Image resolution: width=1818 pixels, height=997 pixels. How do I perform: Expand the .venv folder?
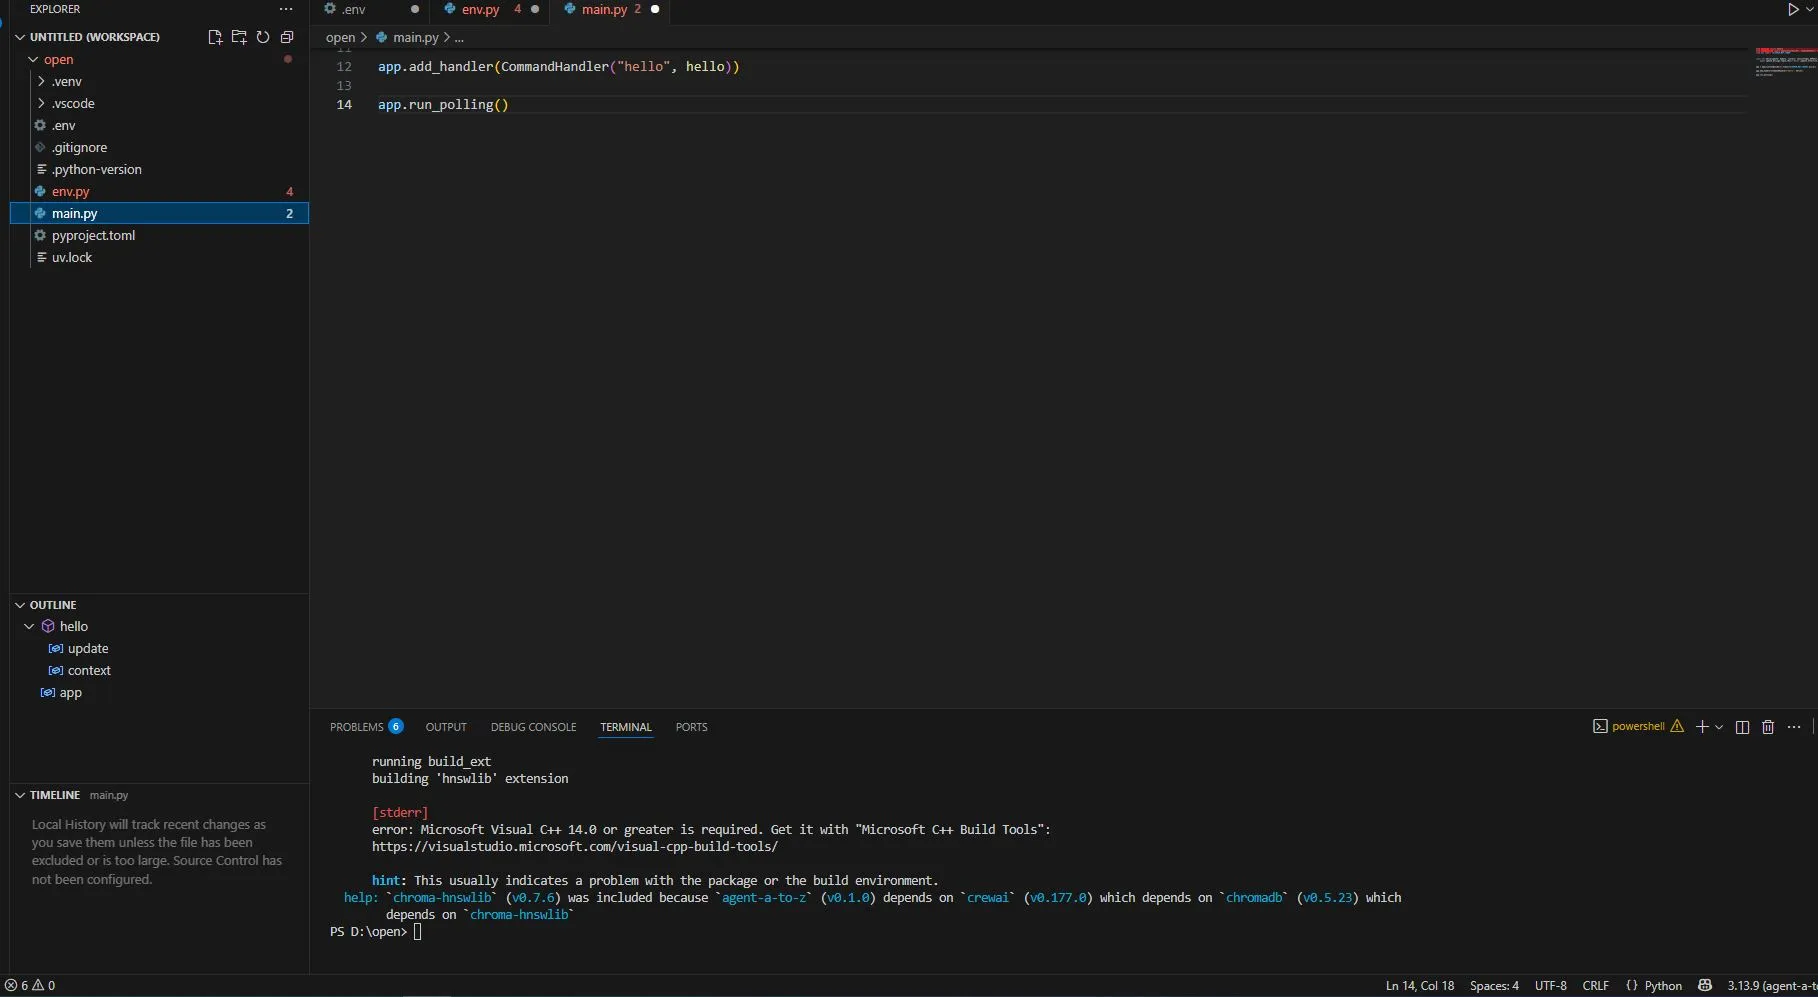pos(41,82)
